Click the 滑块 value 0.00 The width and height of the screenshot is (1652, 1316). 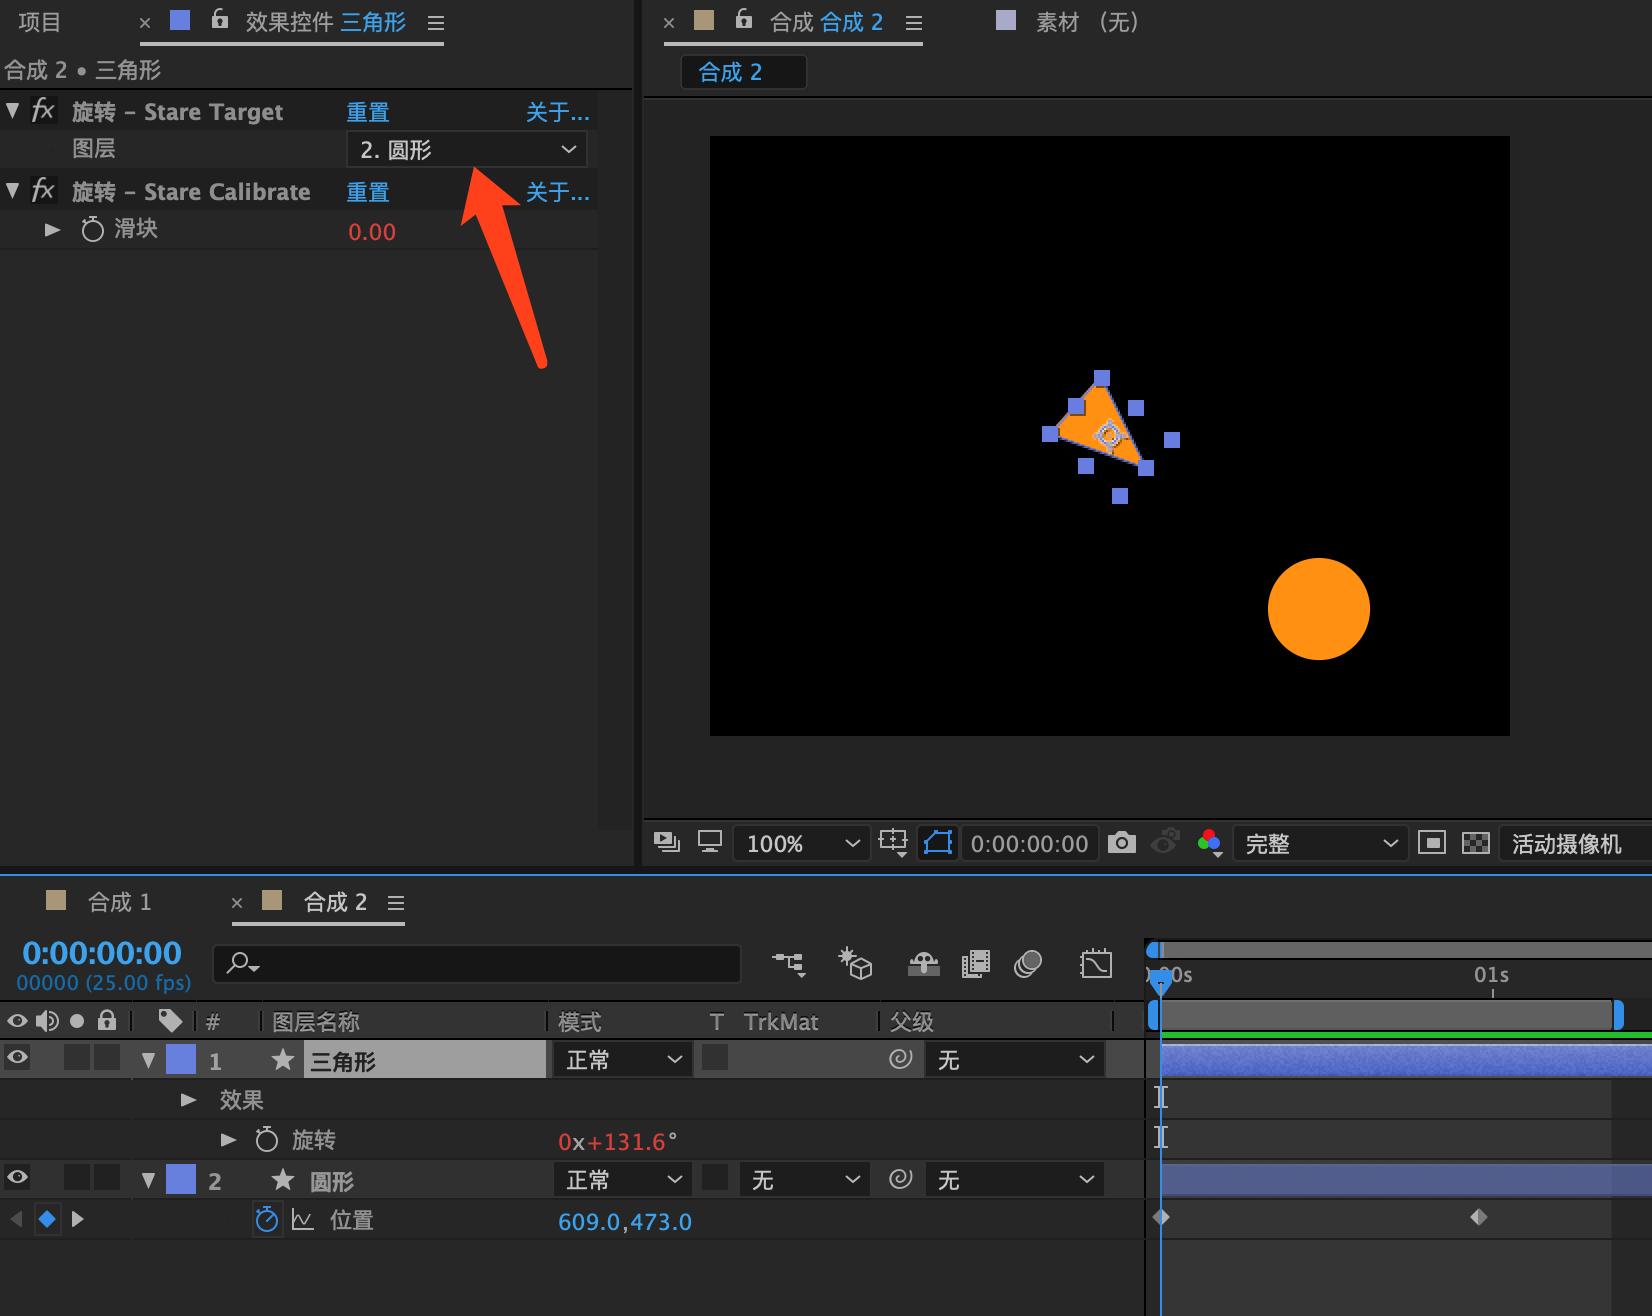click(x=372, y=232)
